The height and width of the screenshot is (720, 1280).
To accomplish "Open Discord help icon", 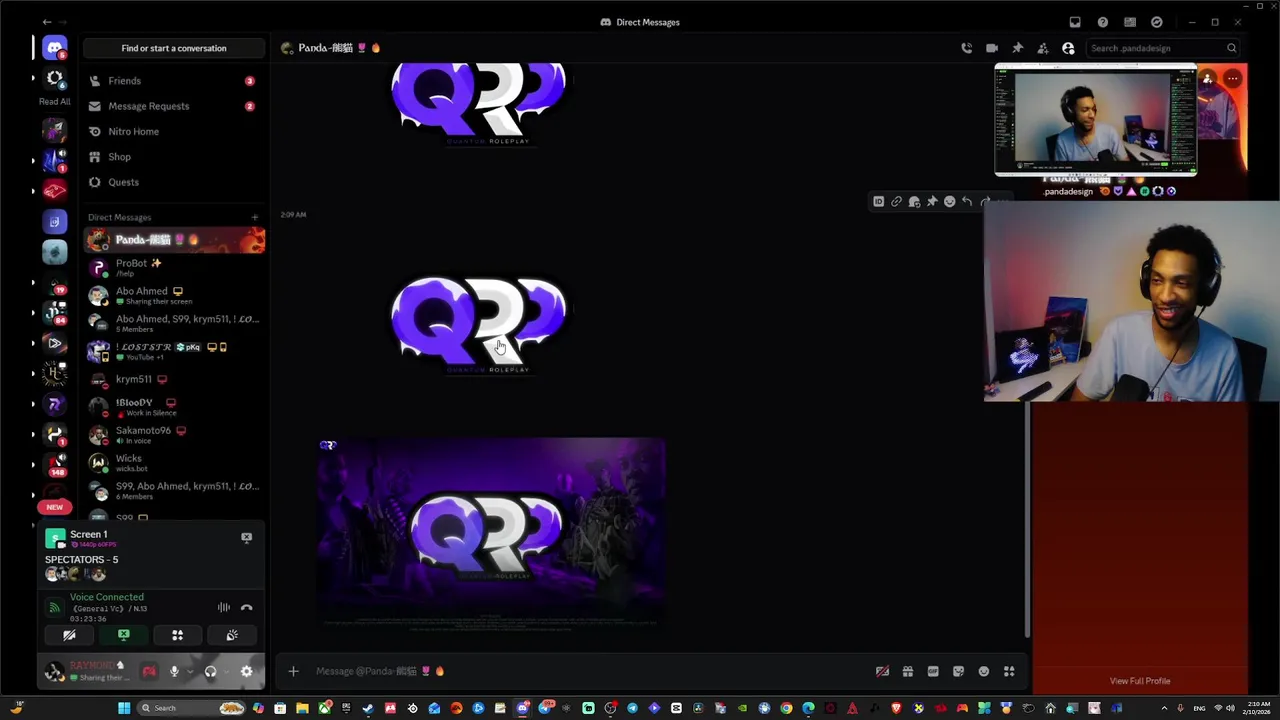I will pyautogui.click(x=1102, y=22).
